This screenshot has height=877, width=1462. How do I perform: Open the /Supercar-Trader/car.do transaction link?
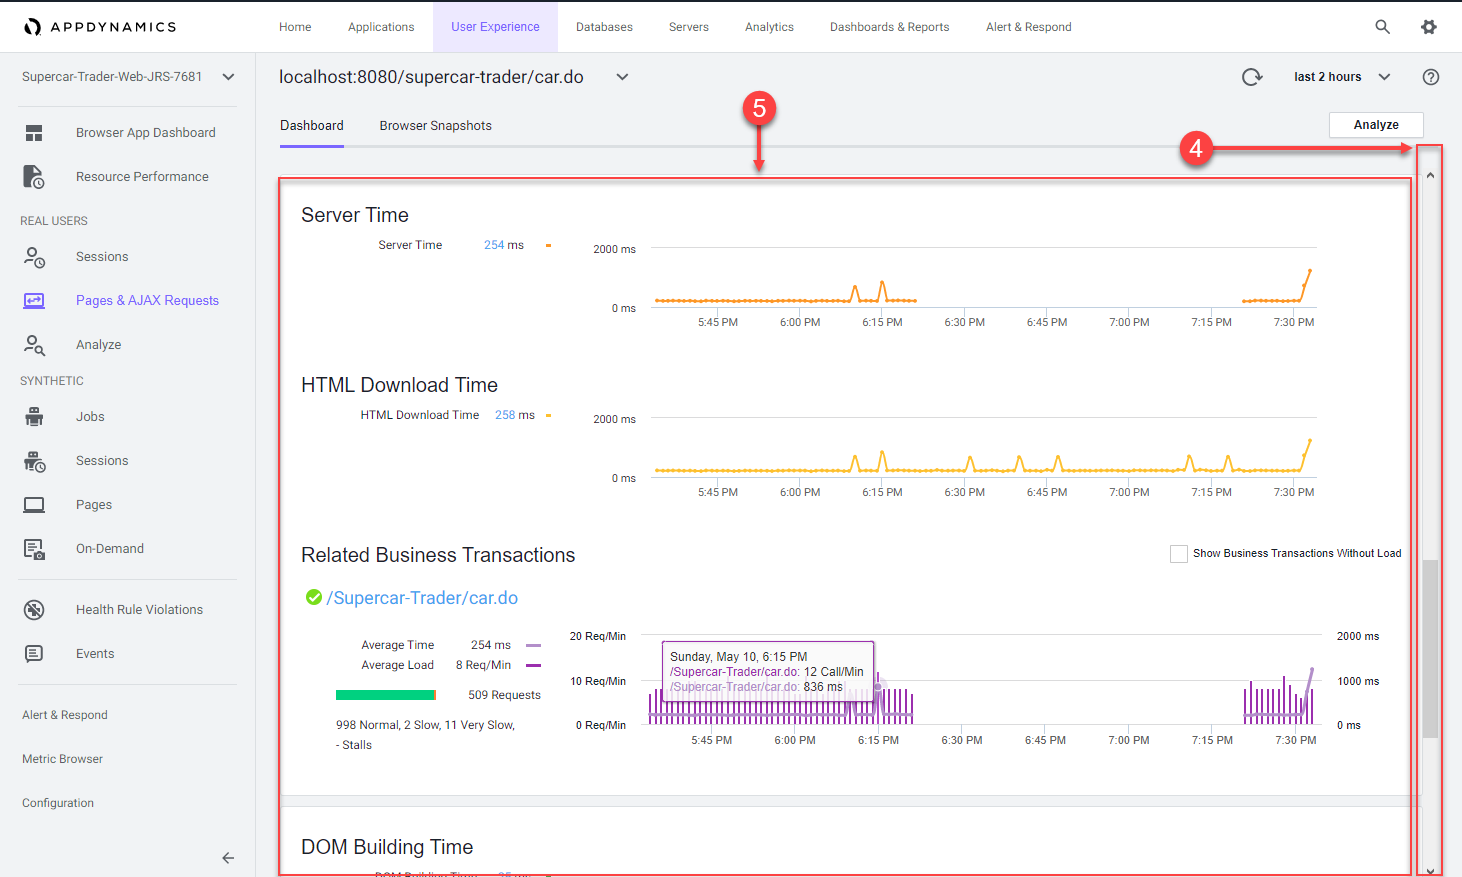pos(422,598)
